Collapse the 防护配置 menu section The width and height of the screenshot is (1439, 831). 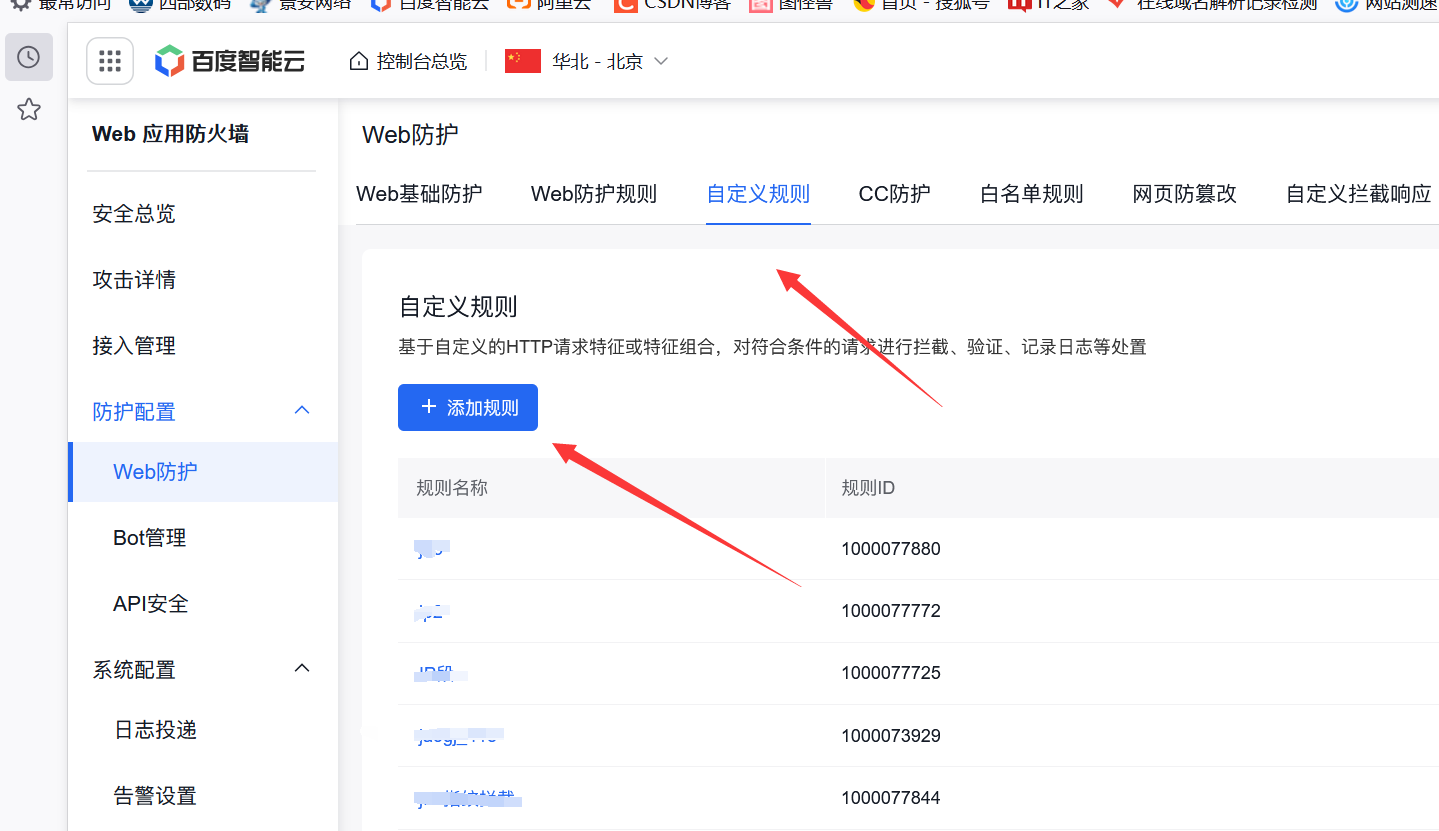(302, 411)
